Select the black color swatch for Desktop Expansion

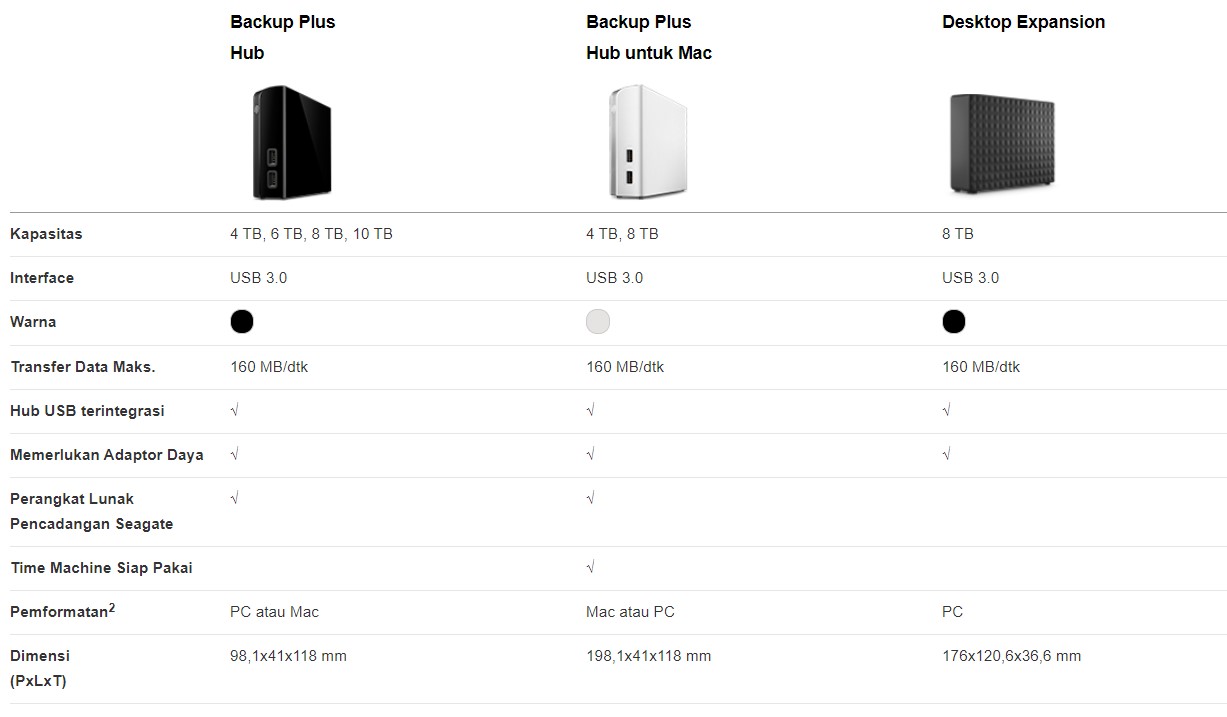(x=954, y=321)
